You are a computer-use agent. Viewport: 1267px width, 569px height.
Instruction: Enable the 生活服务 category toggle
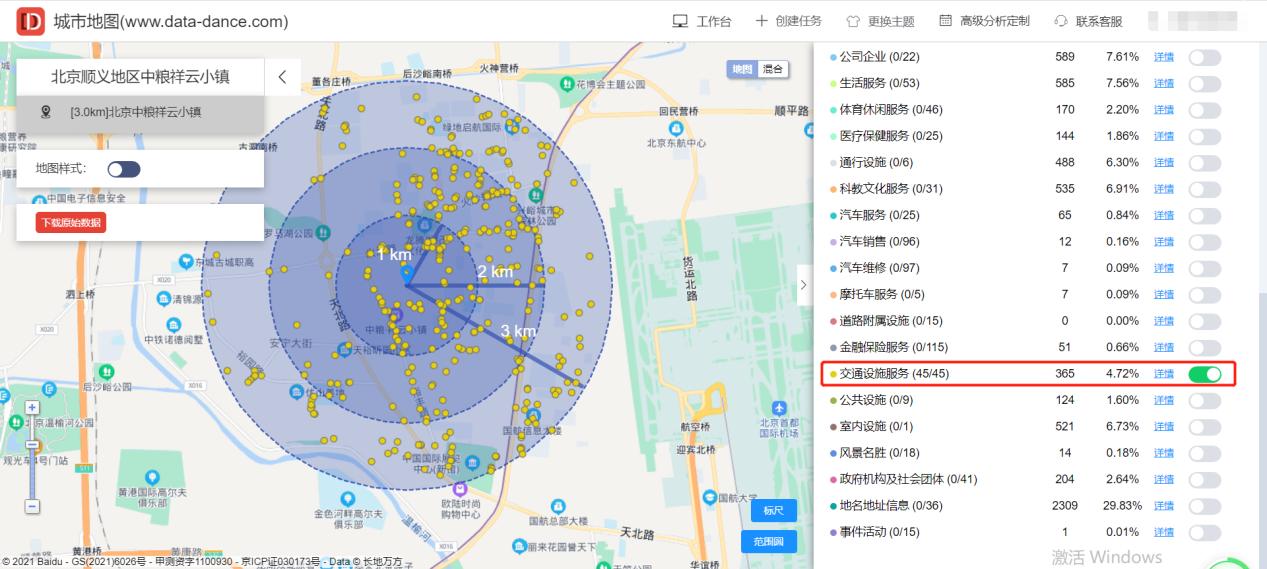1204,83
